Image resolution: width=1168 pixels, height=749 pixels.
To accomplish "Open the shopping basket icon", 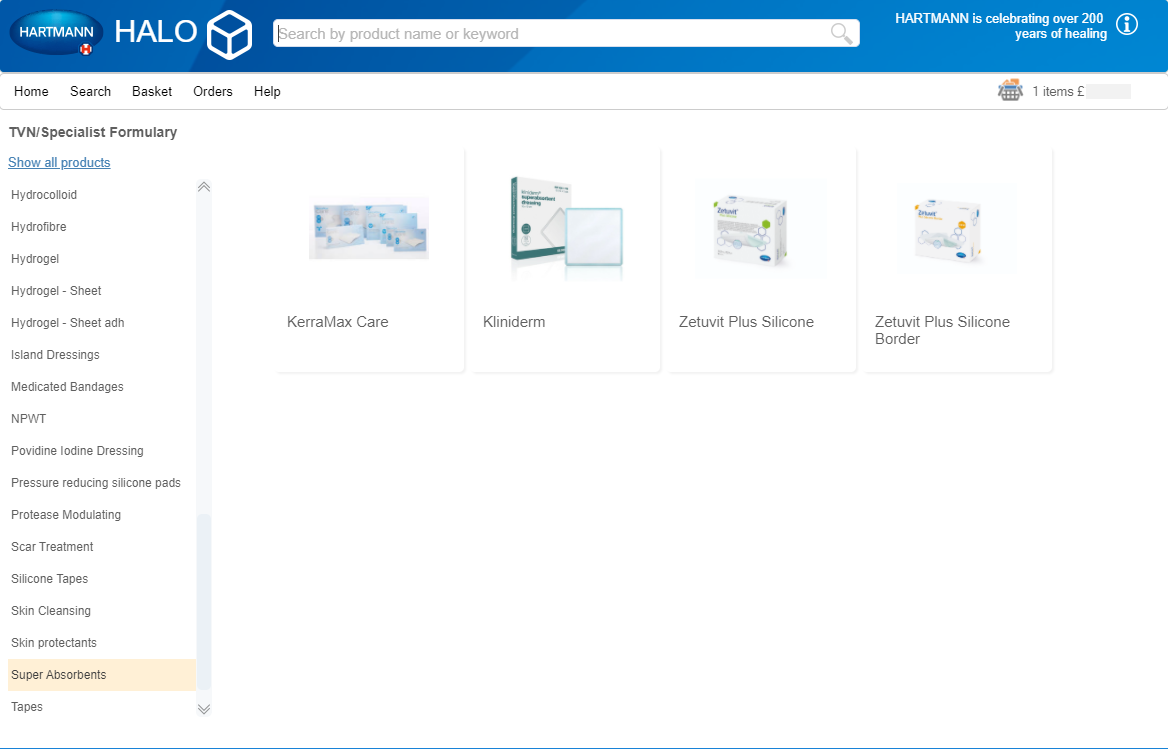I will [x=1010, y=91].
